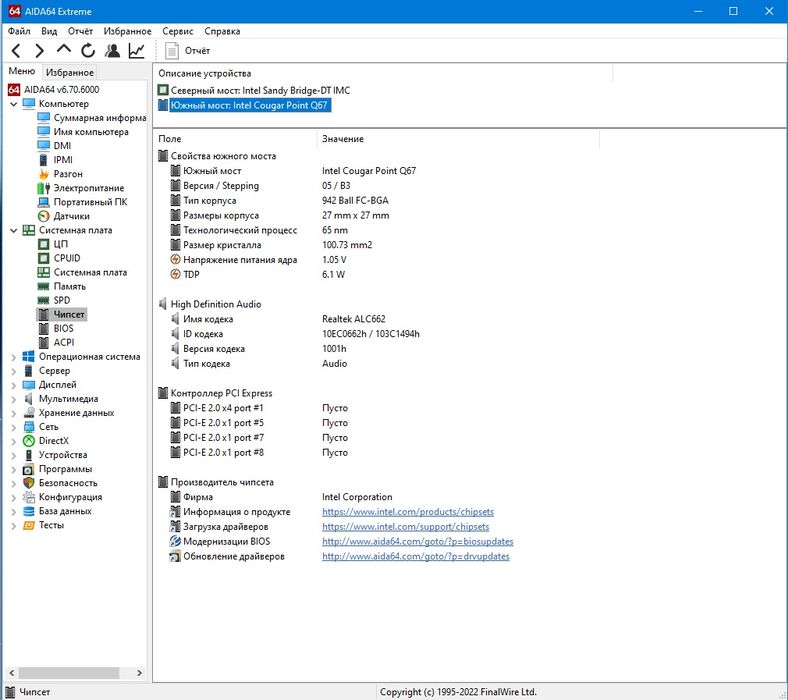This screenshot has width=788, height=700.
Task: Expand the Программы node
Action: tap(14, 470)
